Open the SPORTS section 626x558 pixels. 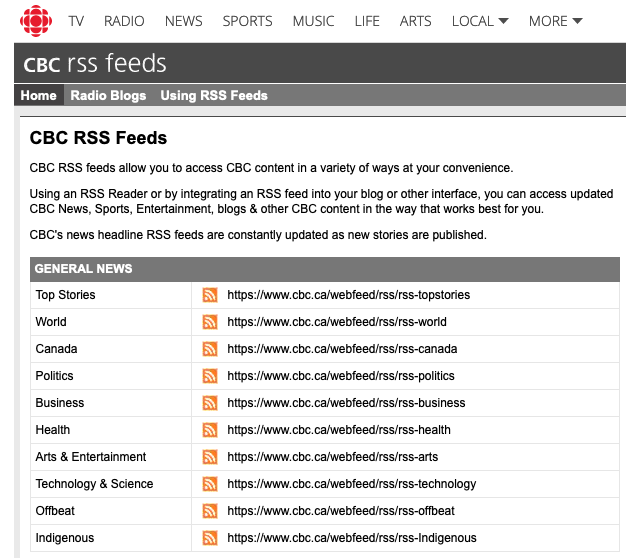pyautogui.click(x=248, y=21)
